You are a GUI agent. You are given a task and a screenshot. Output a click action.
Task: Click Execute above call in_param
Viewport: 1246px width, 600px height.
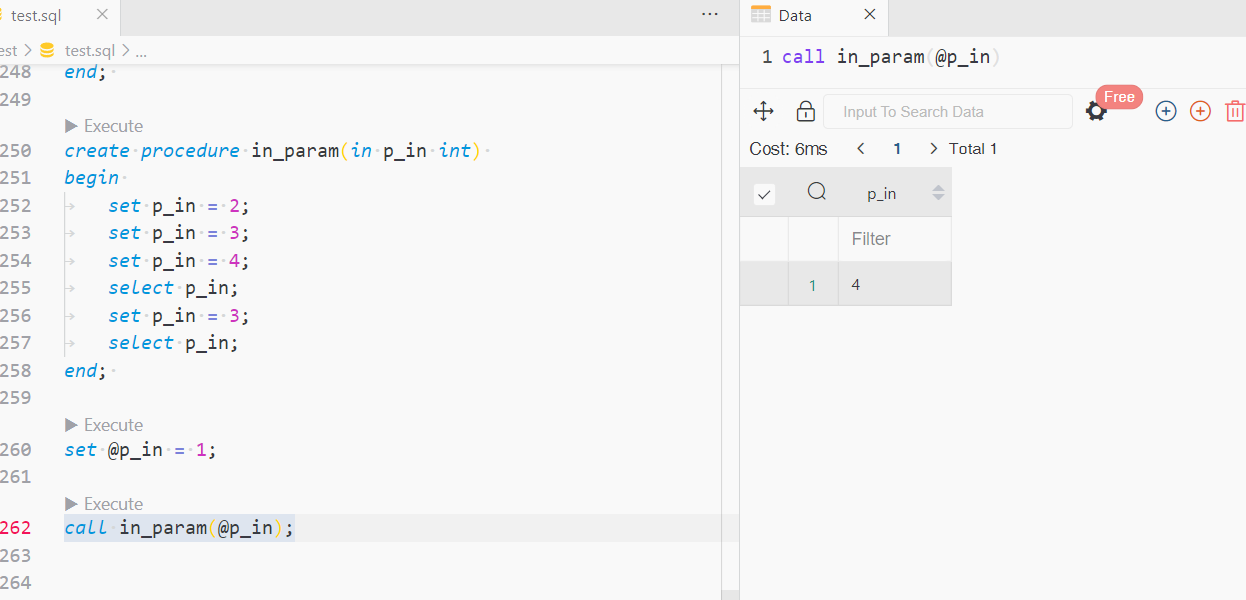click(x=104, y=504)
